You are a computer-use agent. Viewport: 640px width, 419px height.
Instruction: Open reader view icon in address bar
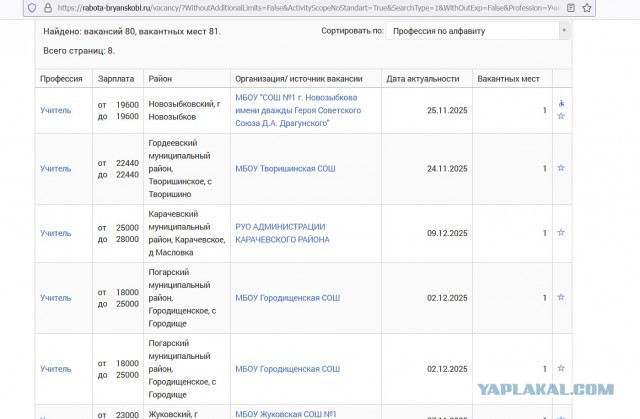571,8
